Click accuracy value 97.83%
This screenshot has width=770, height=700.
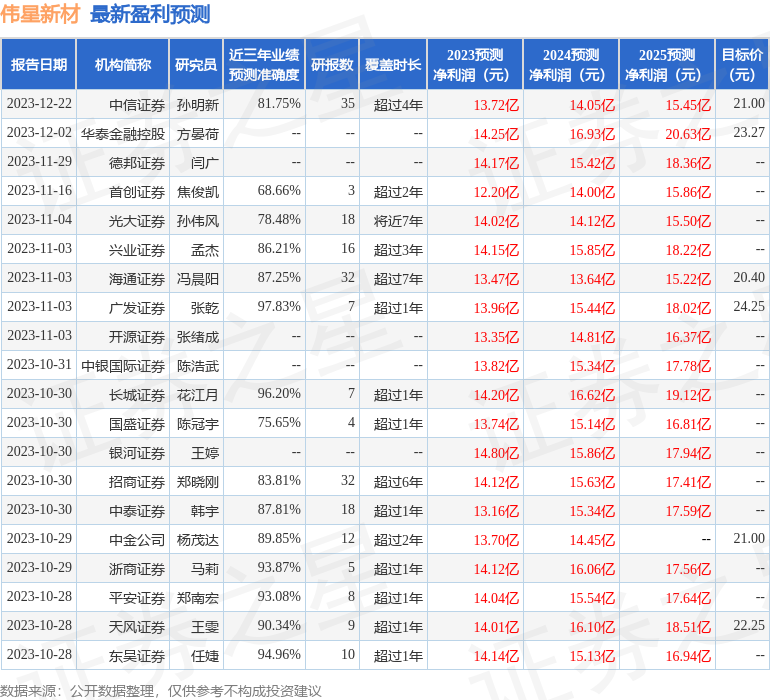pos(279,307)
